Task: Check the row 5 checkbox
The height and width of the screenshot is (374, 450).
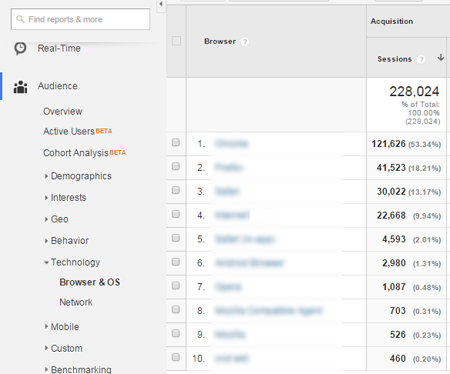Action: pyautogui.click(x=176, y=238)
